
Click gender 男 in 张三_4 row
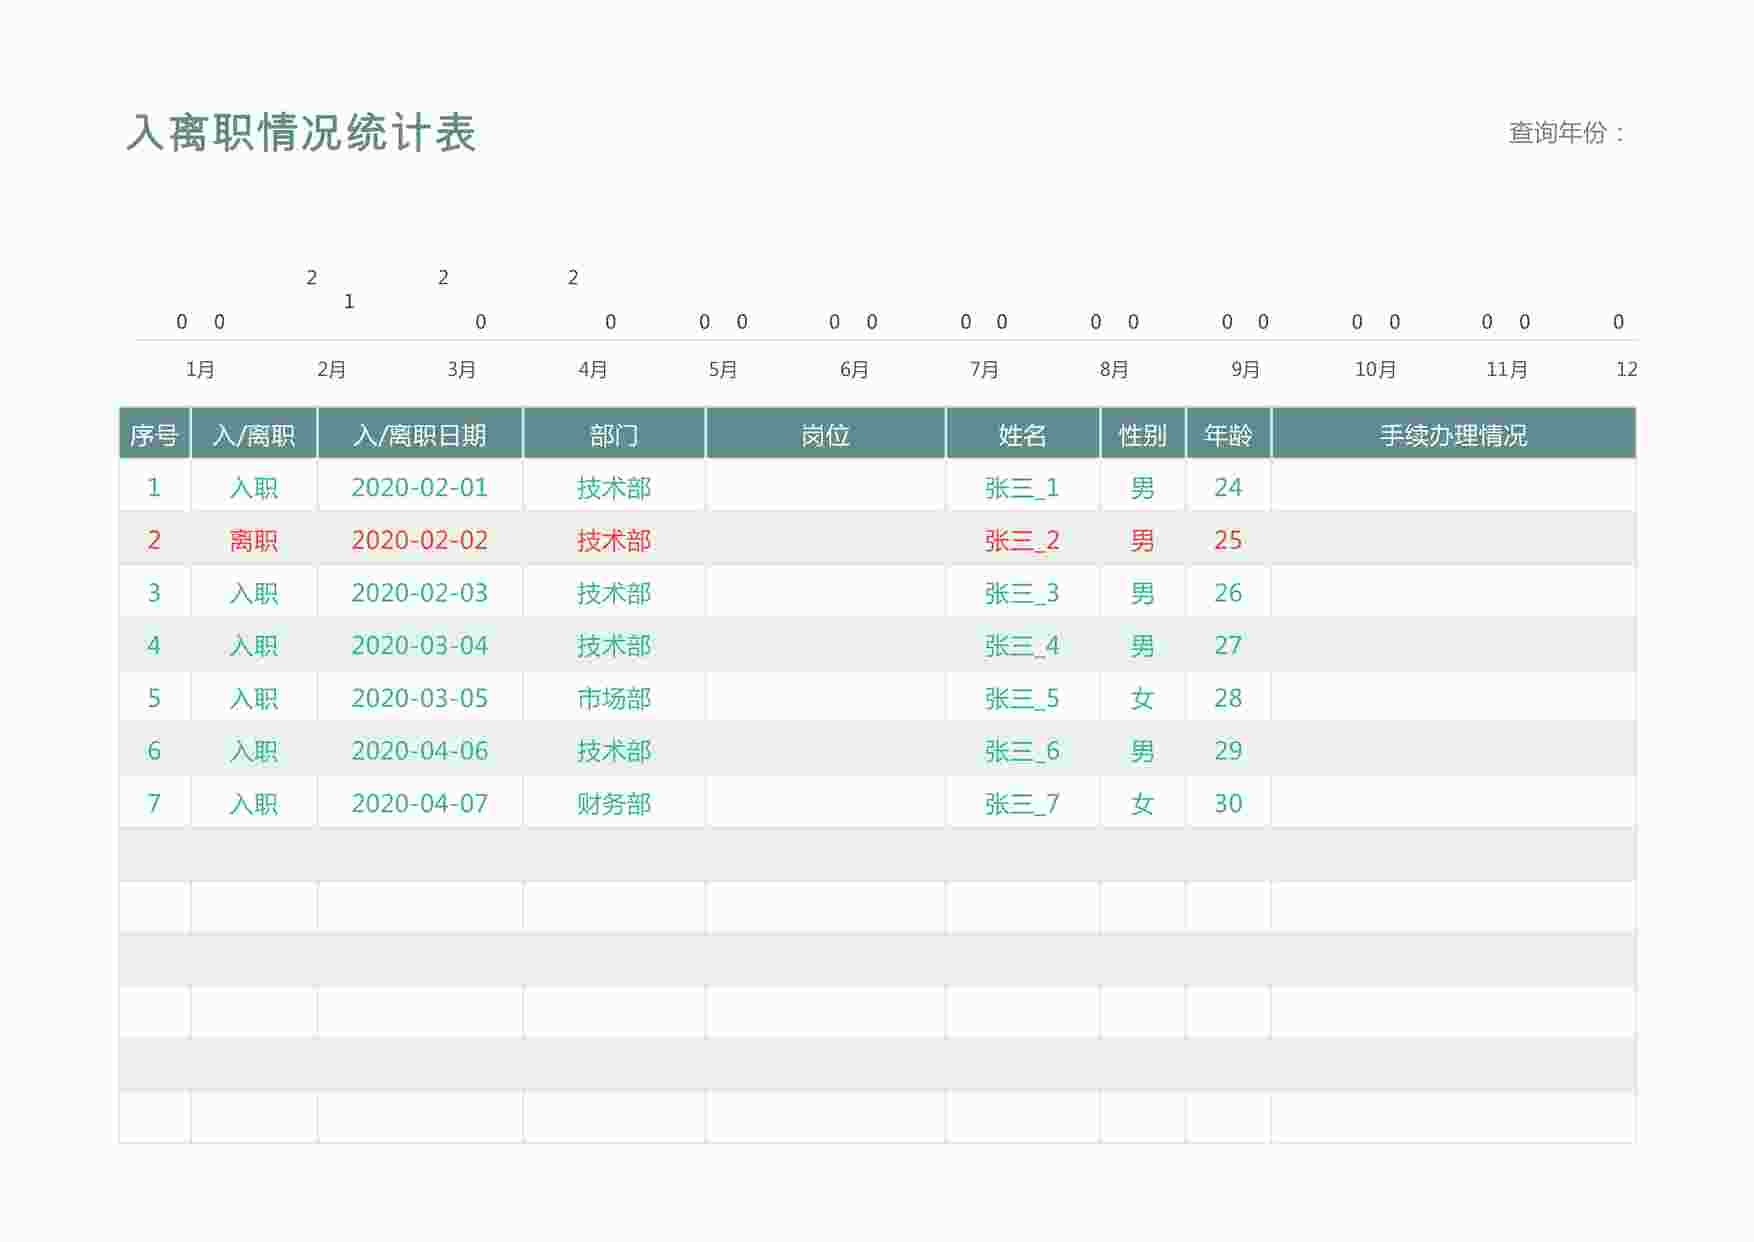point(1143,645)
